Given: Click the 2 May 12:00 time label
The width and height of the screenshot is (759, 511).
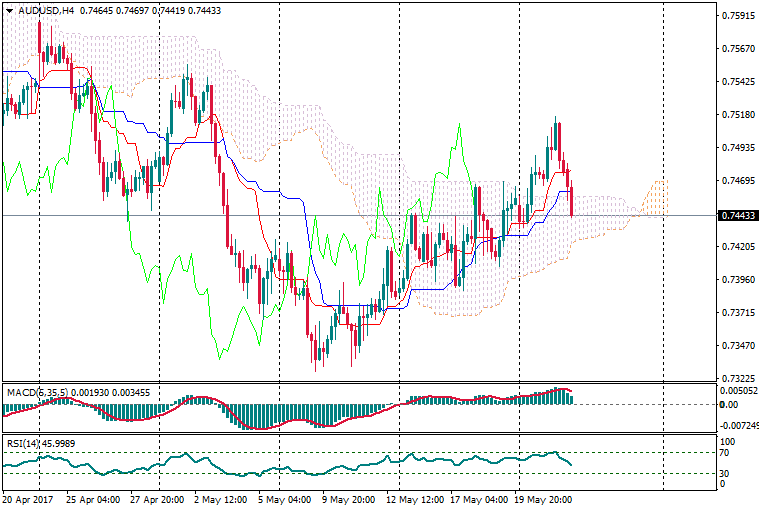Looking at the screenshot, I should (219, 499).
